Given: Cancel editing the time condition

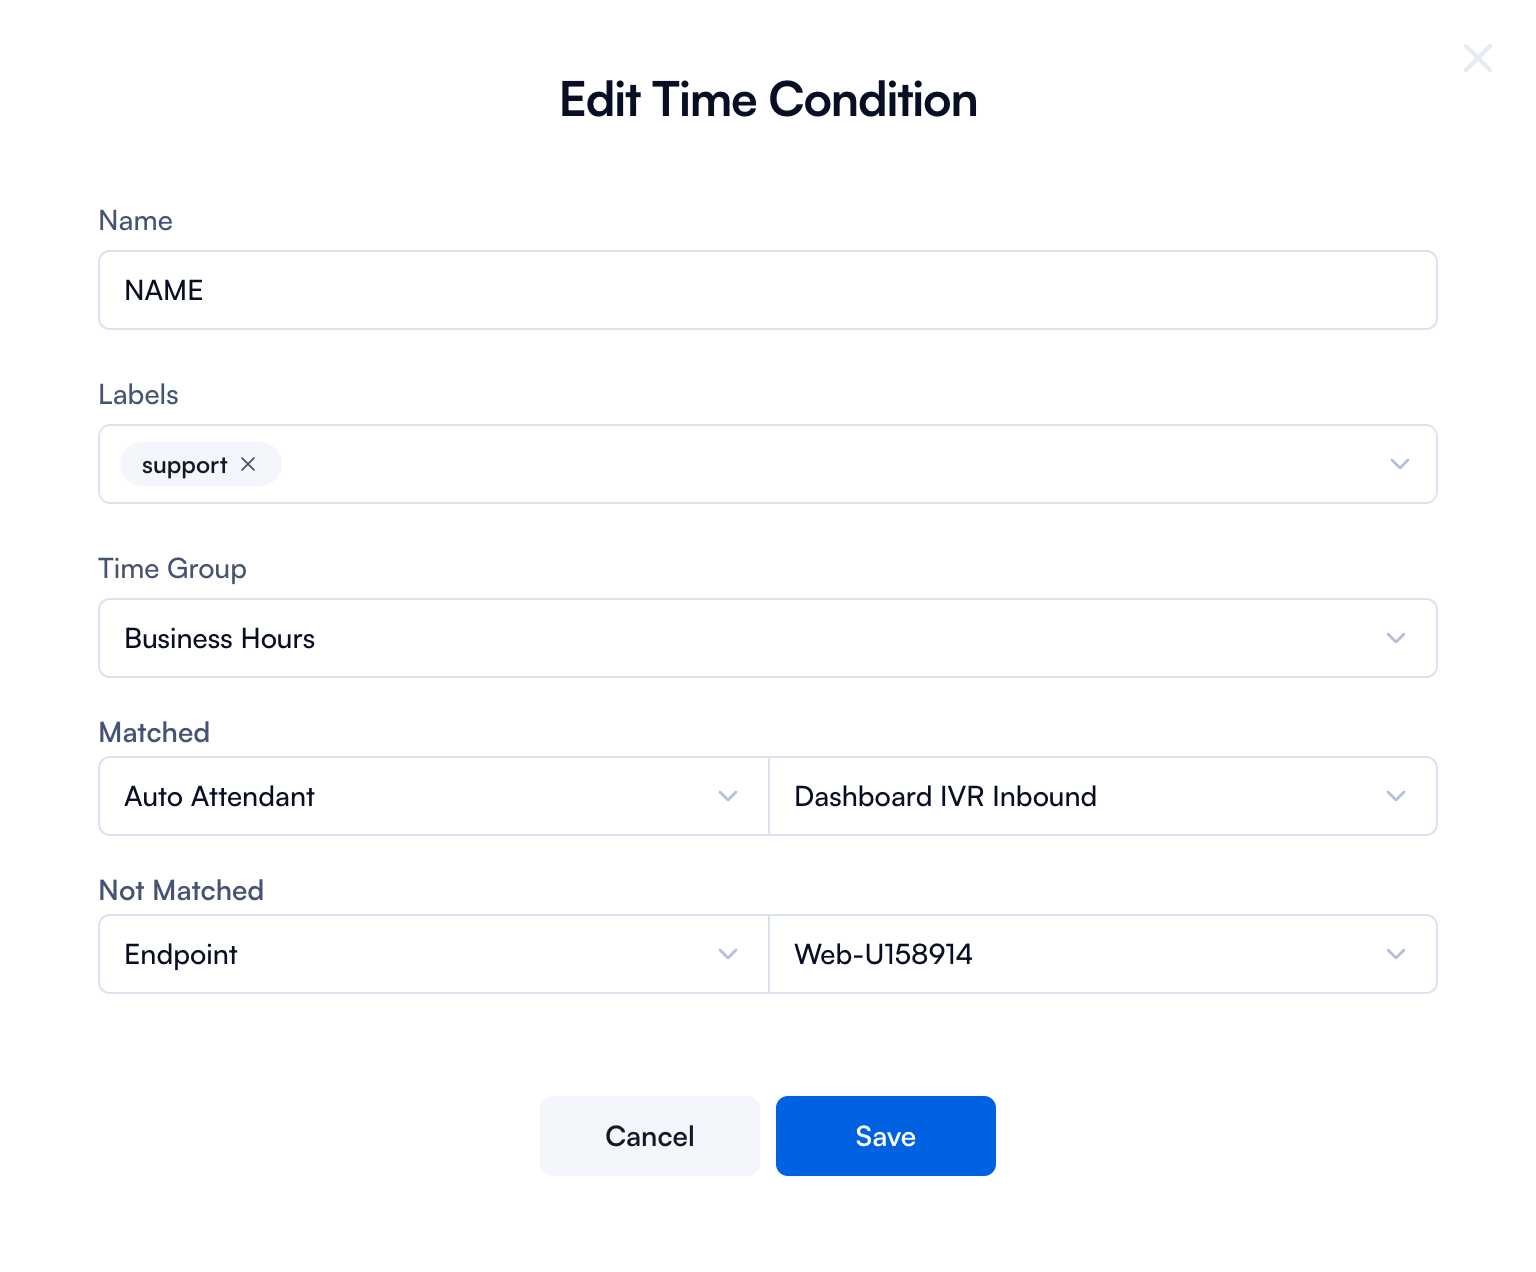Looking at the screenshot, I should point(649,1136).
